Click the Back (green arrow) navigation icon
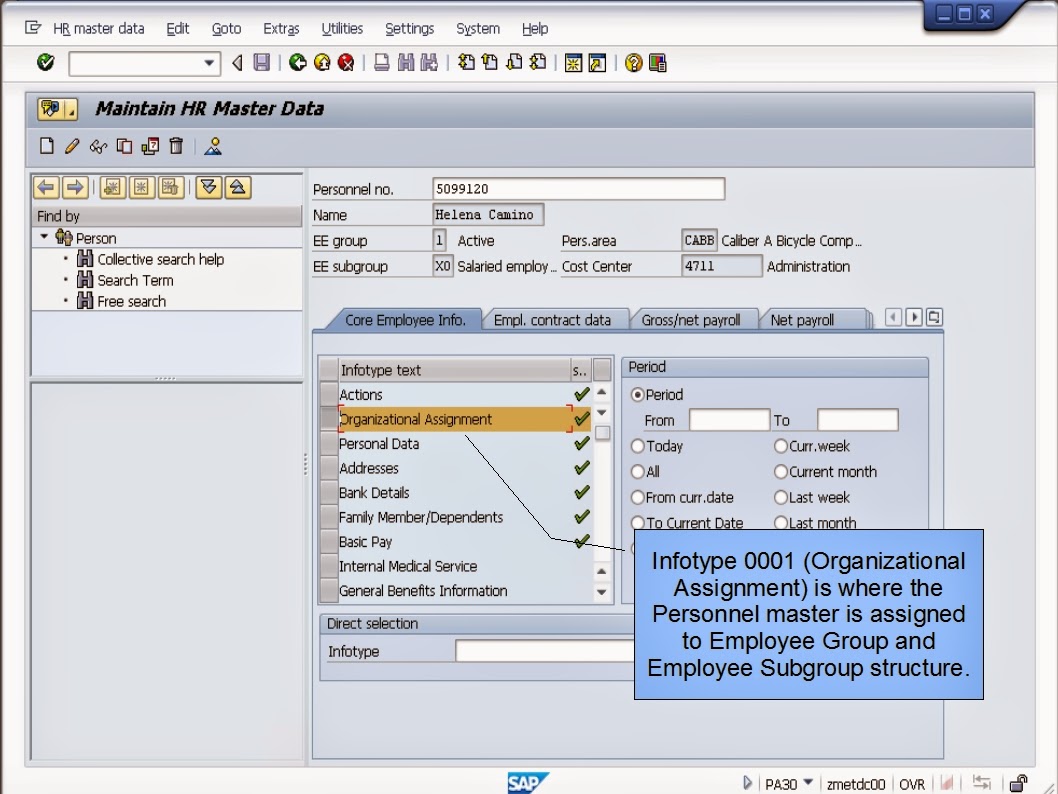 tap(296, 62)
